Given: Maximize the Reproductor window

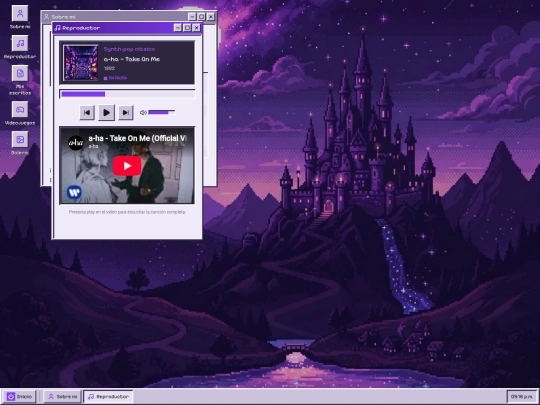Looking at the screenshot, I should 187,28.
